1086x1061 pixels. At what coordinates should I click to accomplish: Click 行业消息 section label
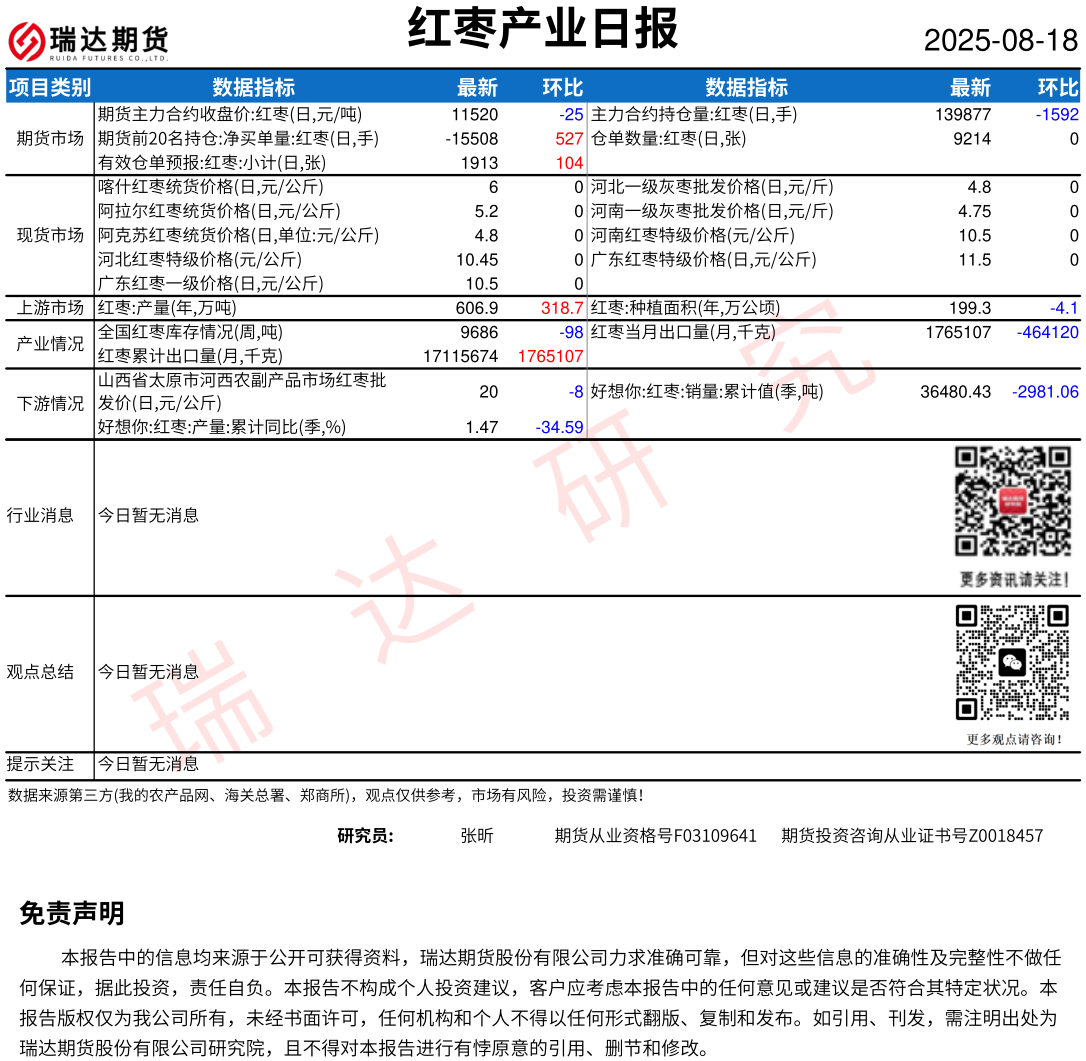[40, 516]
